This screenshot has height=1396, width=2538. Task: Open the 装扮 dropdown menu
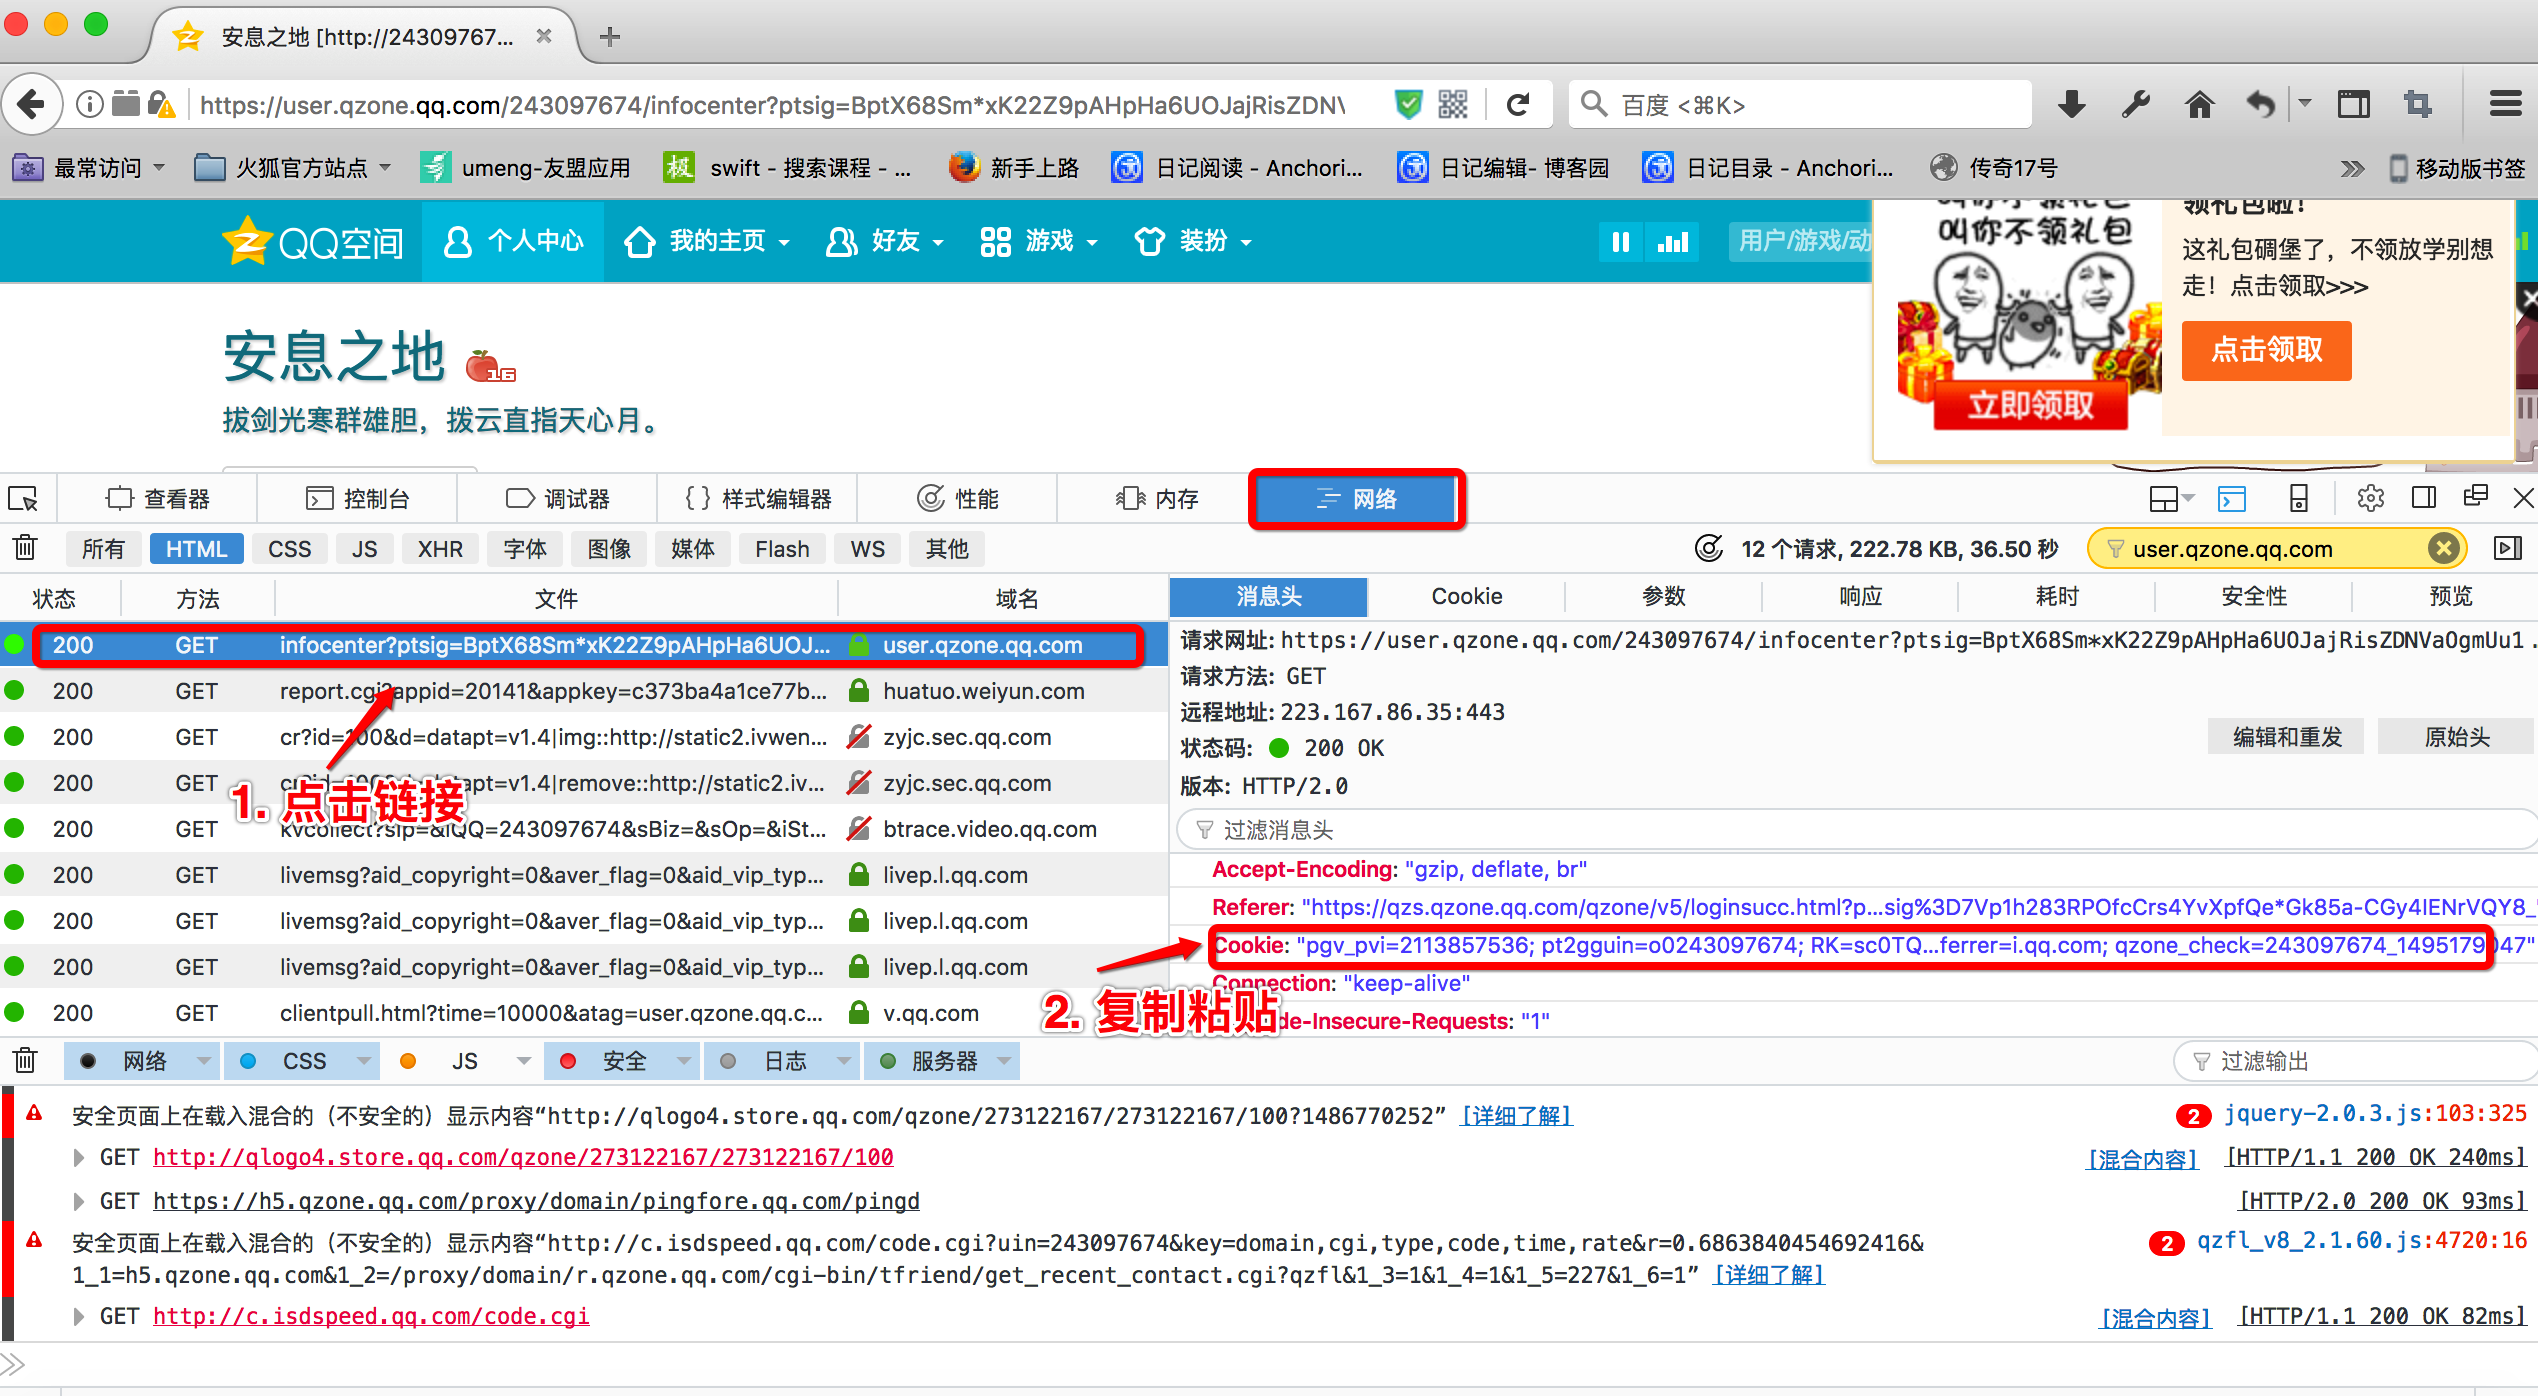pos(1193,241)
